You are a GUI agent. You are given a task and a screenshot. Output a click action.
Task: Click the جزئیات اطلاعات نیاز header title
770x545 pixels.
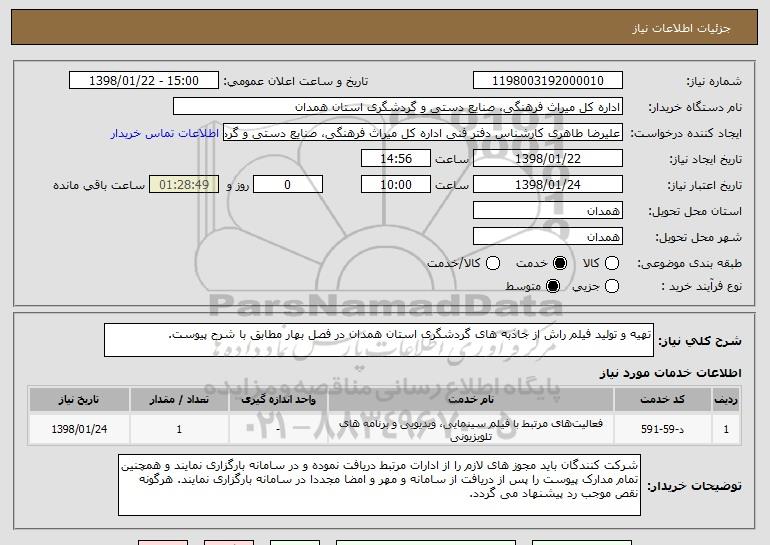point(681,28)
